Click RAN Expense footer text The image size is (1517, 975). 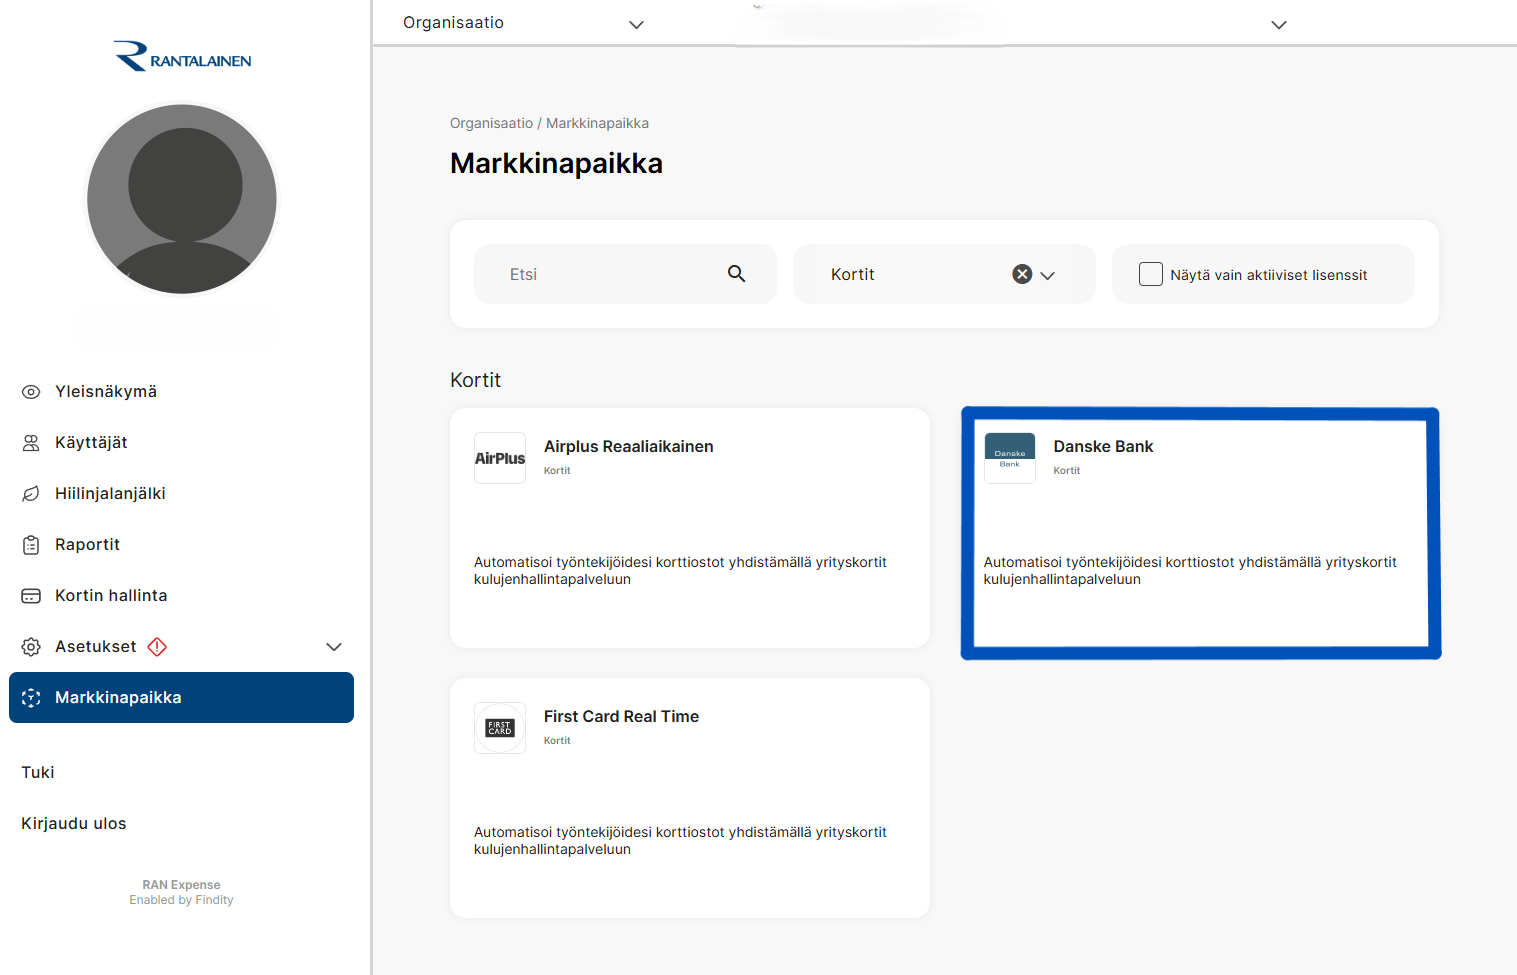[x=181, y=885]
